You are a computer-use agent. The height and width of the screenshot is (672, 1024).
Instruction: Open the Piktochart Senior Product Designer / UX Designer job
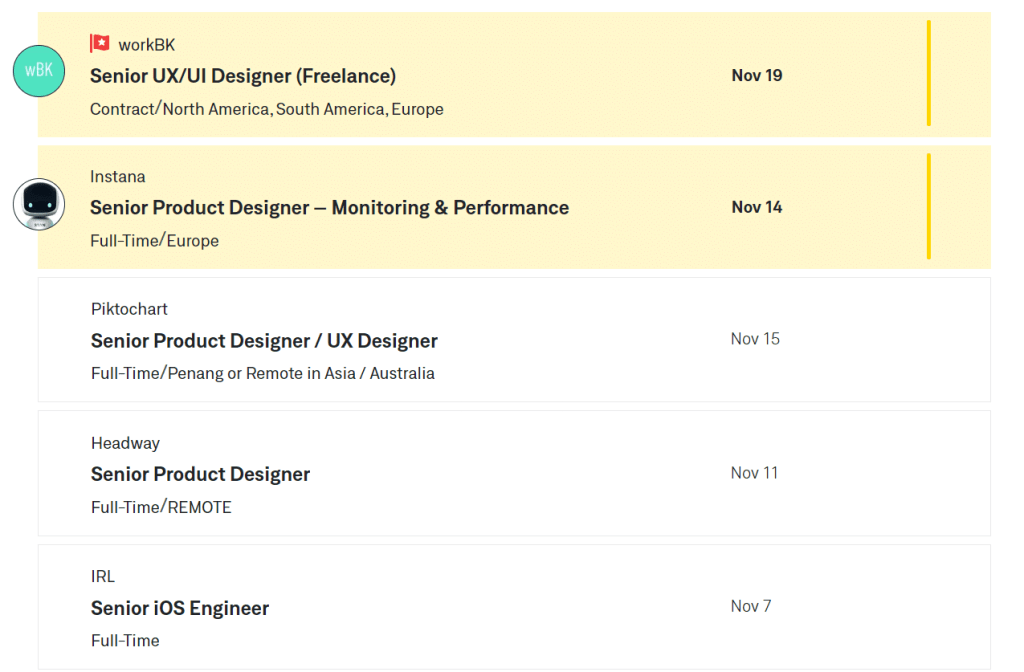pyautogui.click(x=264, y=340)
